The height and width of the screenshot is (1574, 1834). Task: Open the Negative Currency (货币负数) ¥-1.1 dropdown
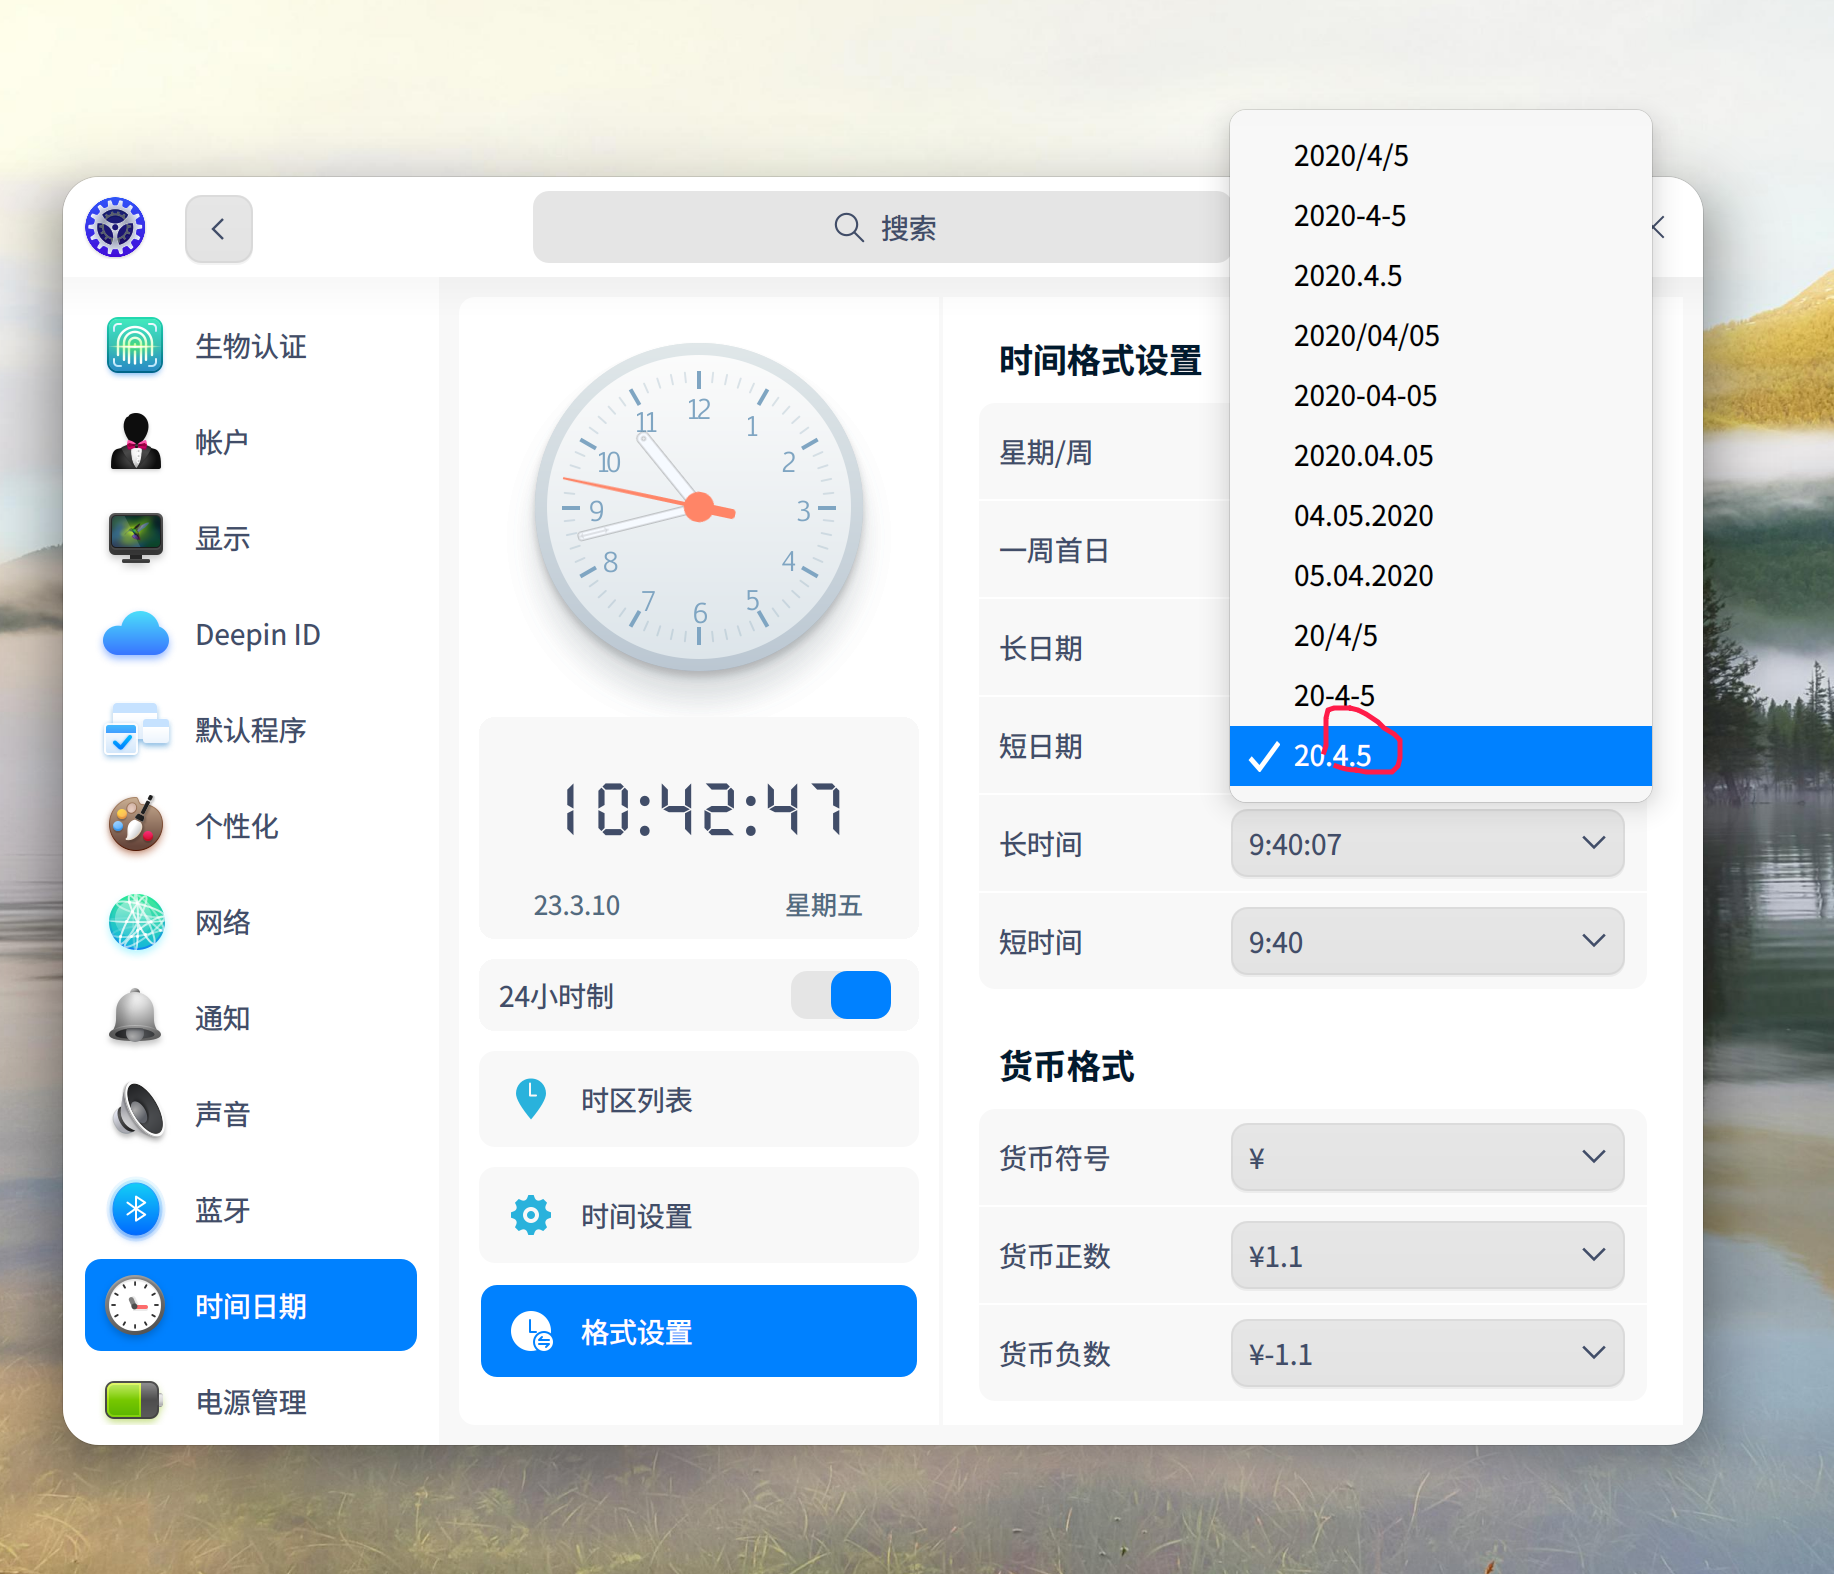1427,1354
